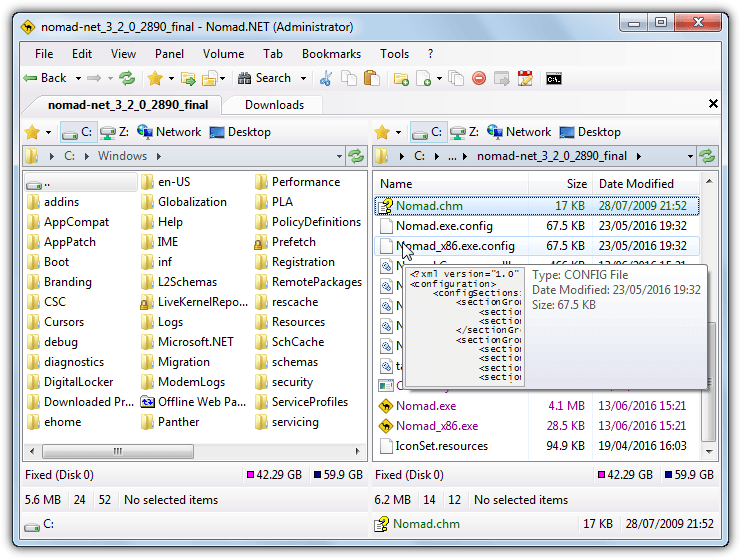Open the question mark help menu
Screen dimensions: 741x558
(x=430, y=54)
